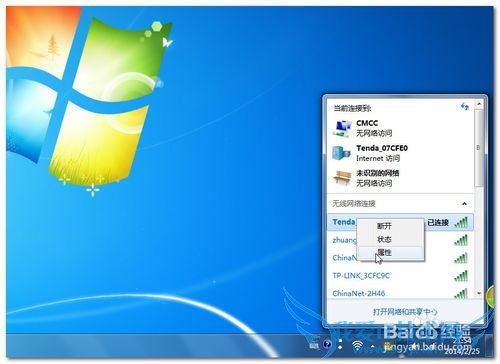Click the CMCC connection name
This screenshot has height=364, width=500.
click(x=367, y=123)
